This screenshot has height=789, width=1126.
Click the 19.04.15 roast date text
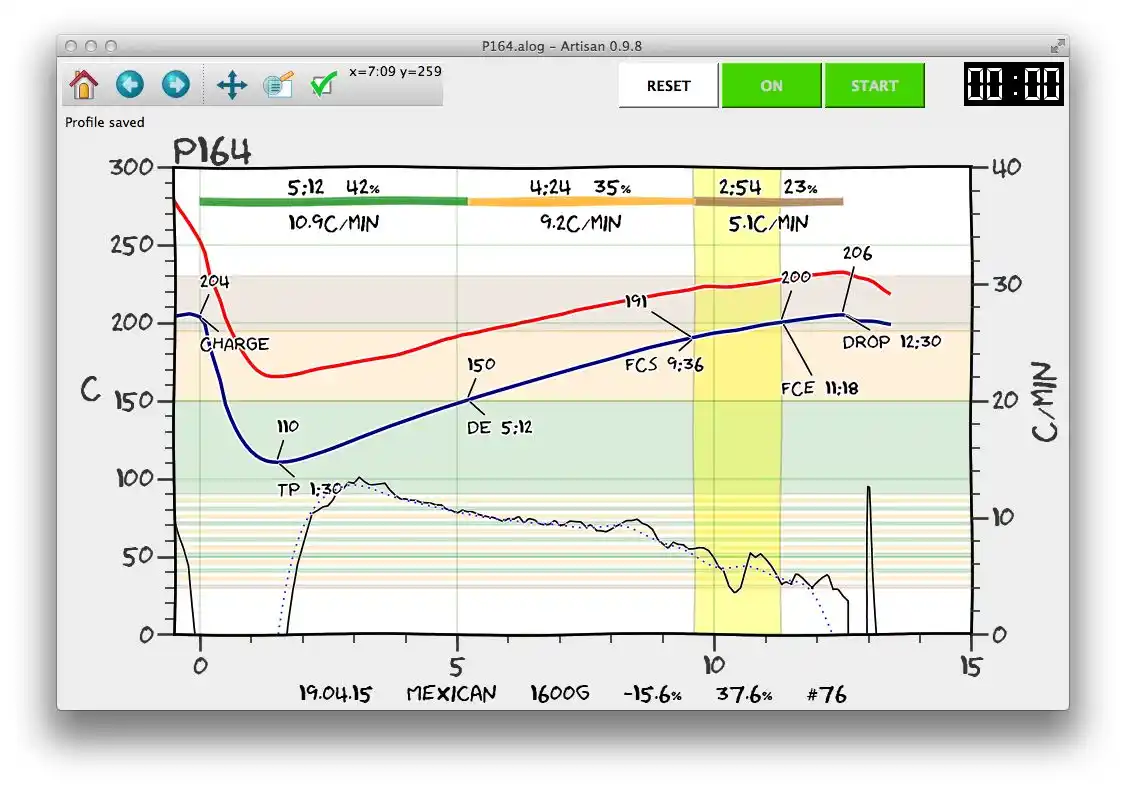point(335,694)
